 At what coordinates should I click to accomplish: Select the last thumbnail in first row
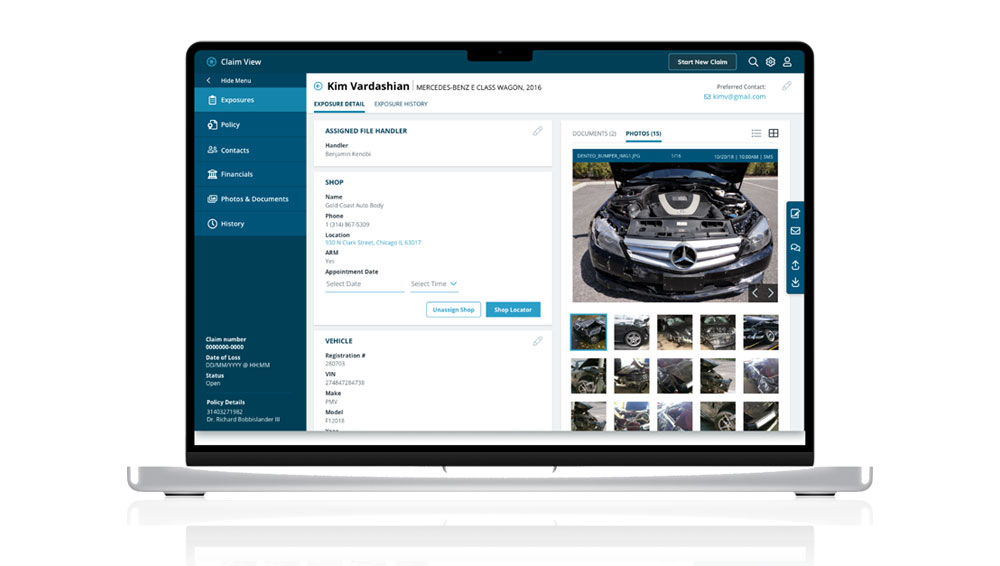point(761,332)
